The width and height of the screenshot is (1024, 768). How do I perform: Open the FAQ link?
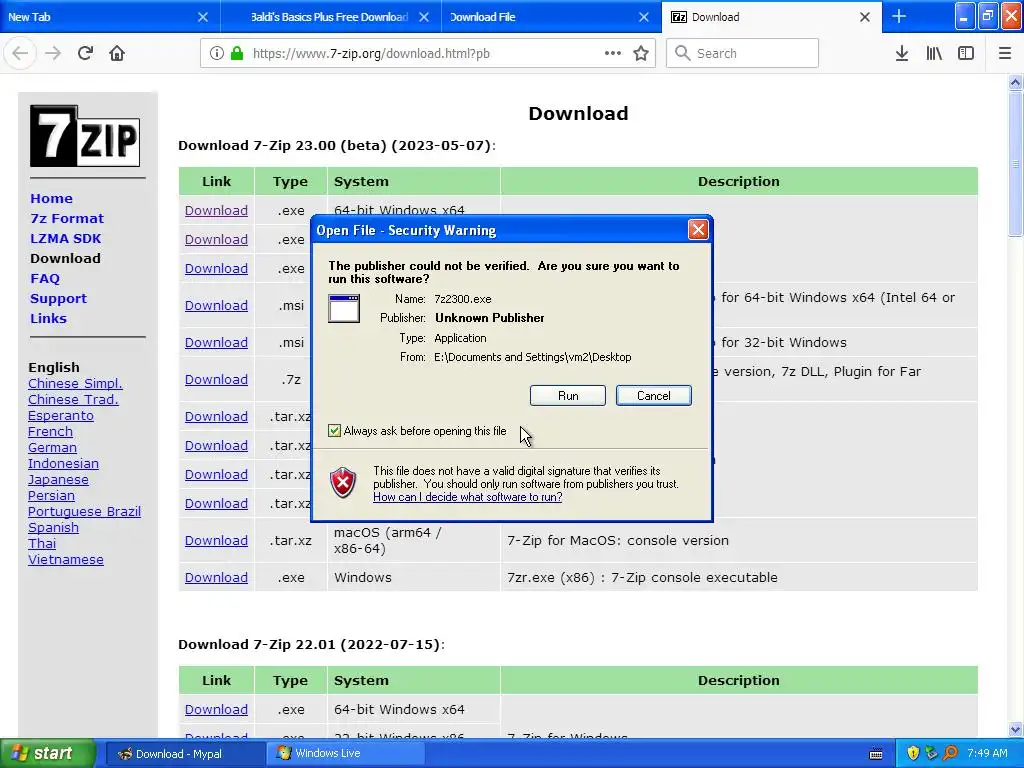(45, 279)
